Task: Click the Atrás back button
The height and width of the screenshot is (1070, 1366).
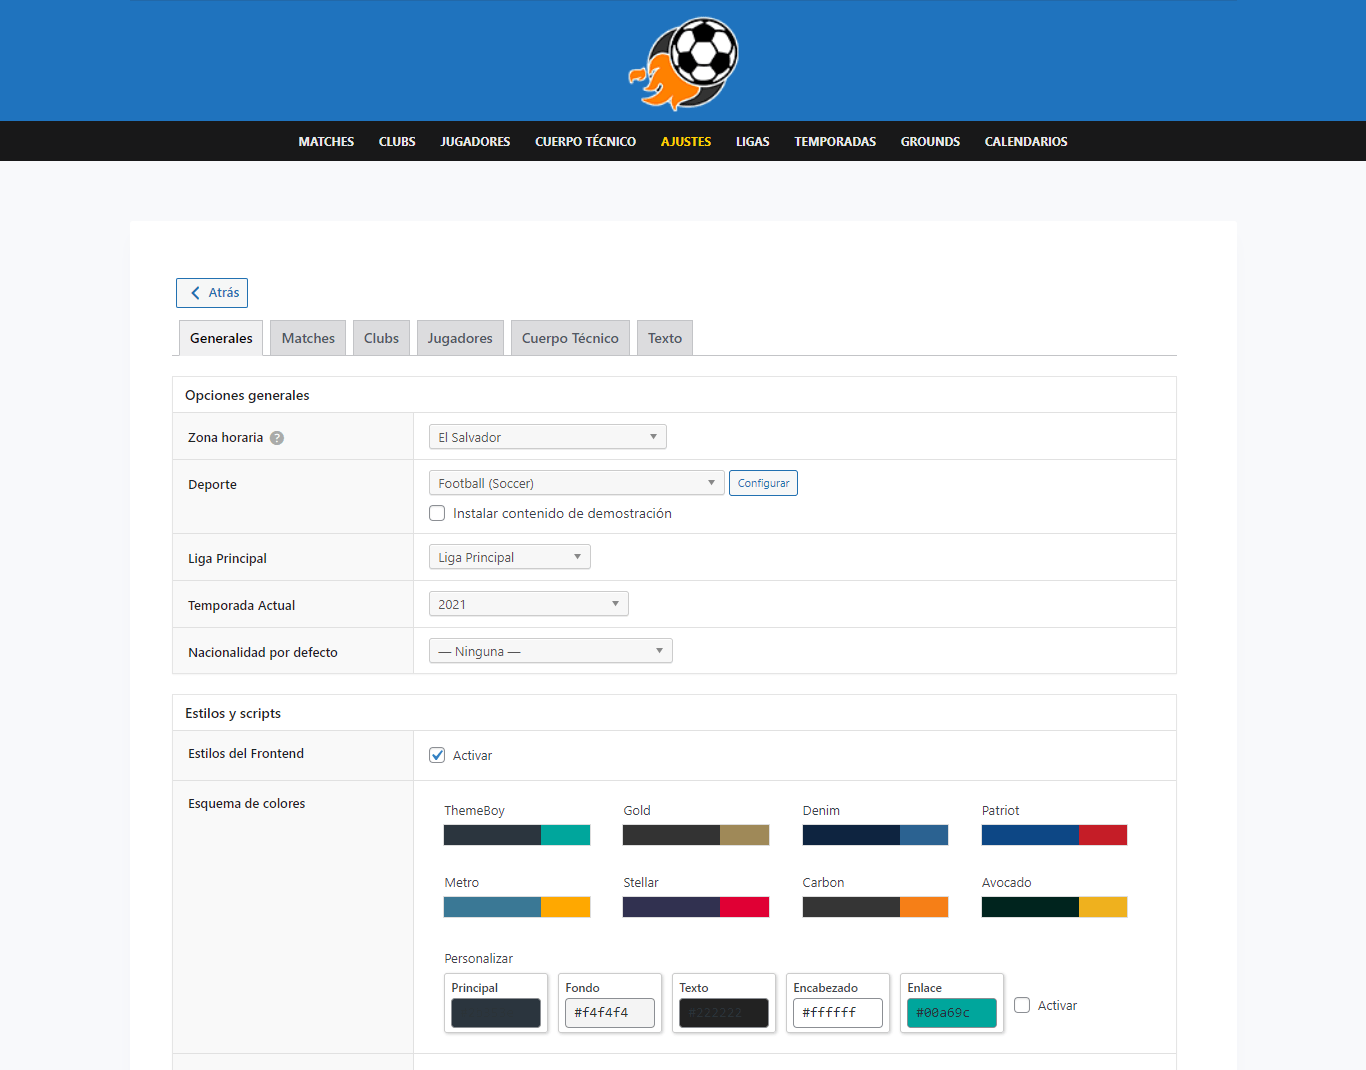Action: click(x=211, y=292)
